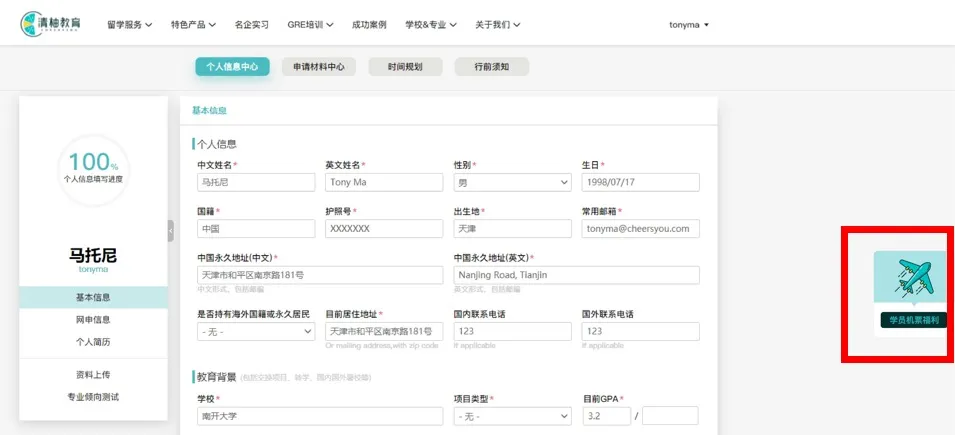Open 专业倾向测试 in the sidebar

[93, 397]
